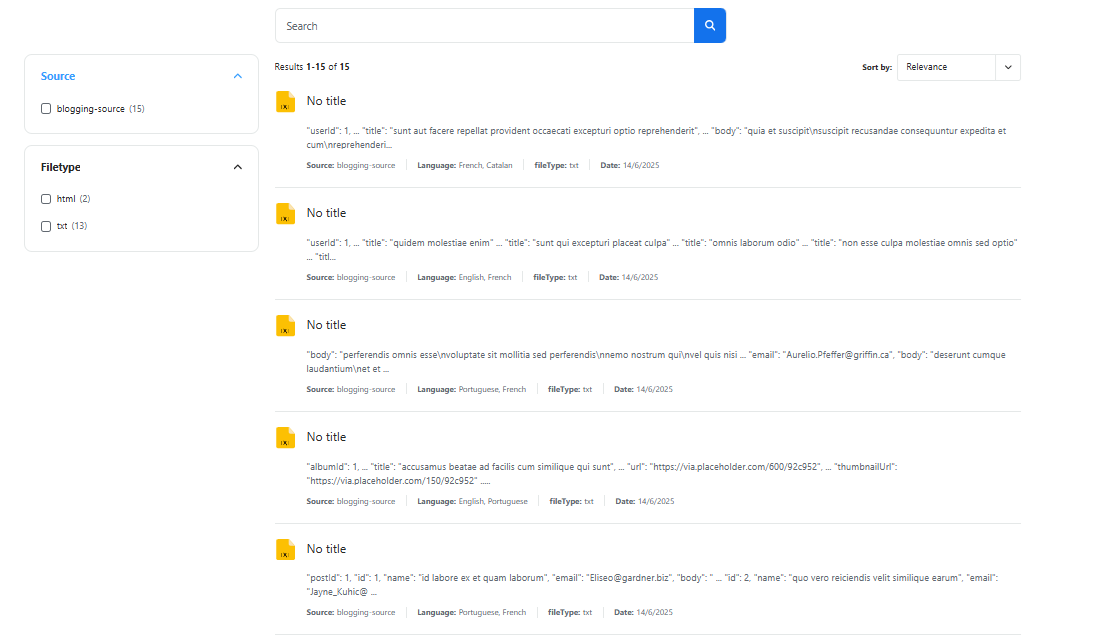This screenshot has height=635, width=1116.
Task: Open 'No title' above the 'perferendis omnis esse' snippet
Action: point(326,325)
